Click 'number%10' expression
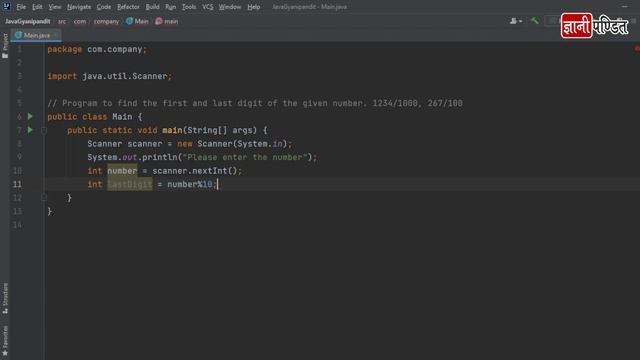 190,184
